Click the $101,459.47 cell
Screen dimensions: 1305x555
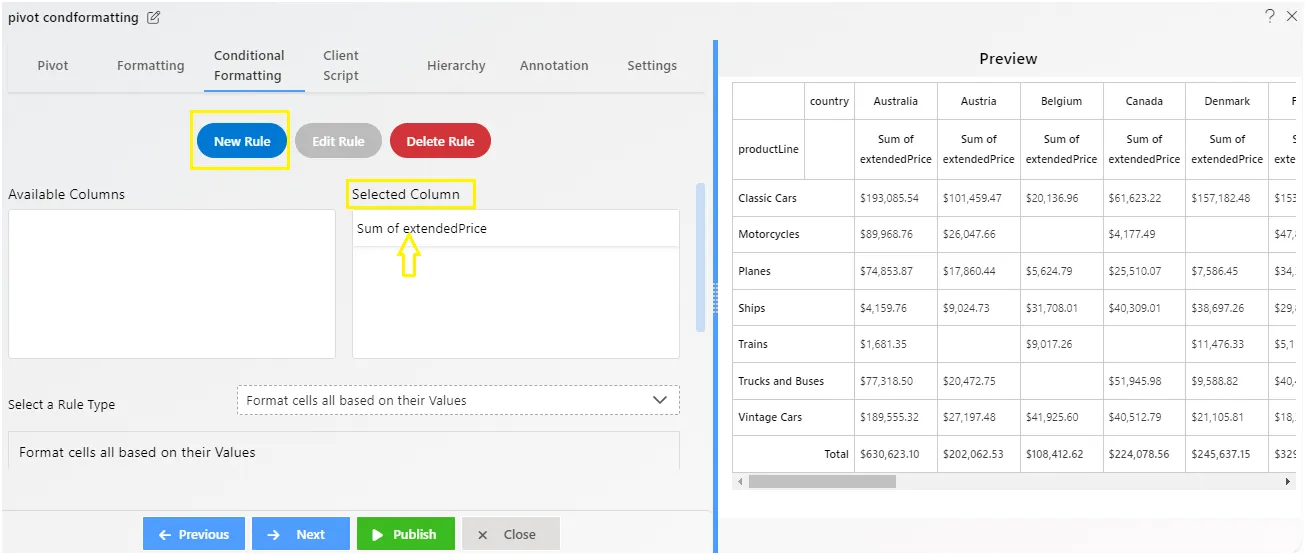(x=978, y=198)
